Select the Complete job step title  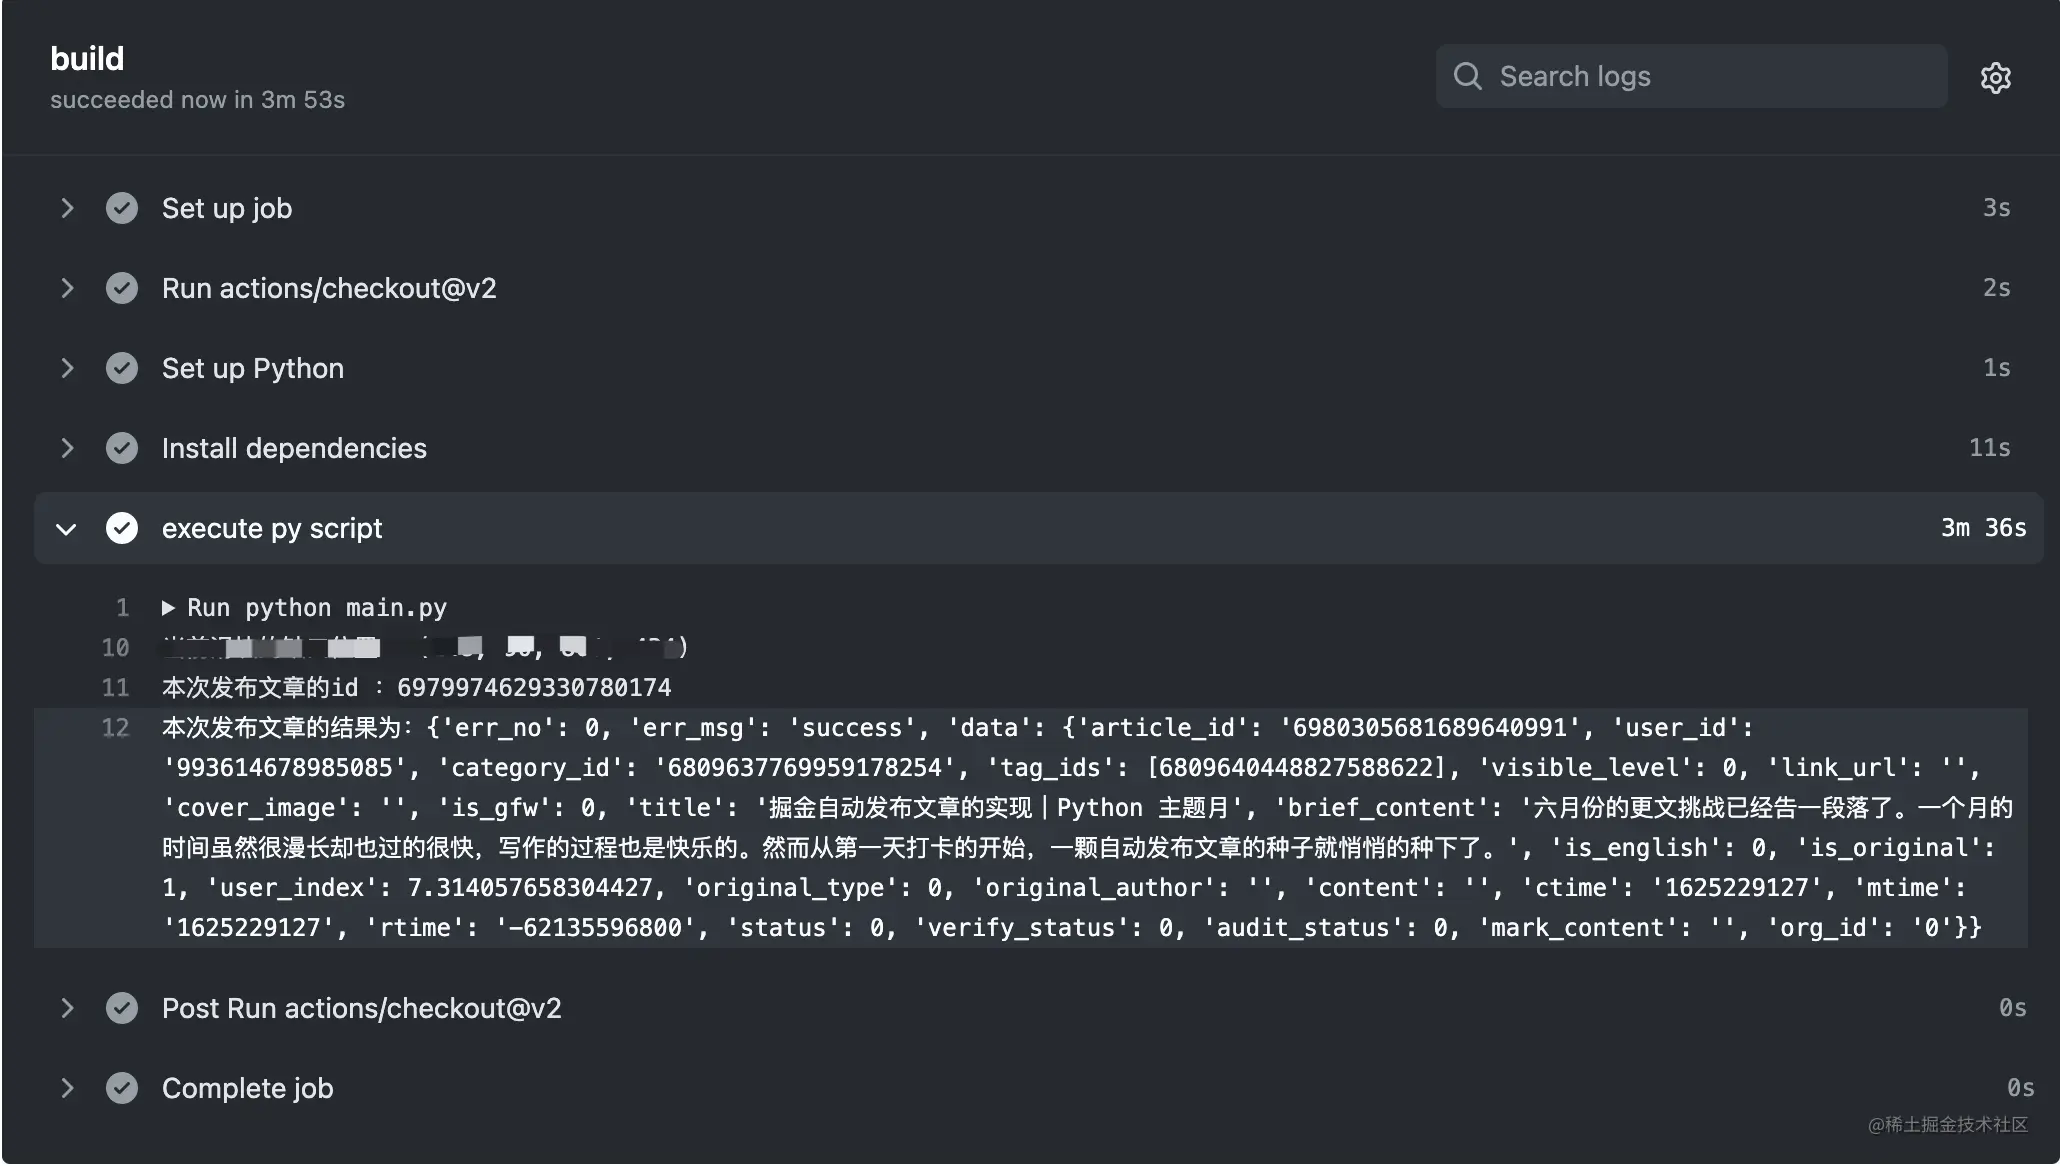coord(247,1088)
